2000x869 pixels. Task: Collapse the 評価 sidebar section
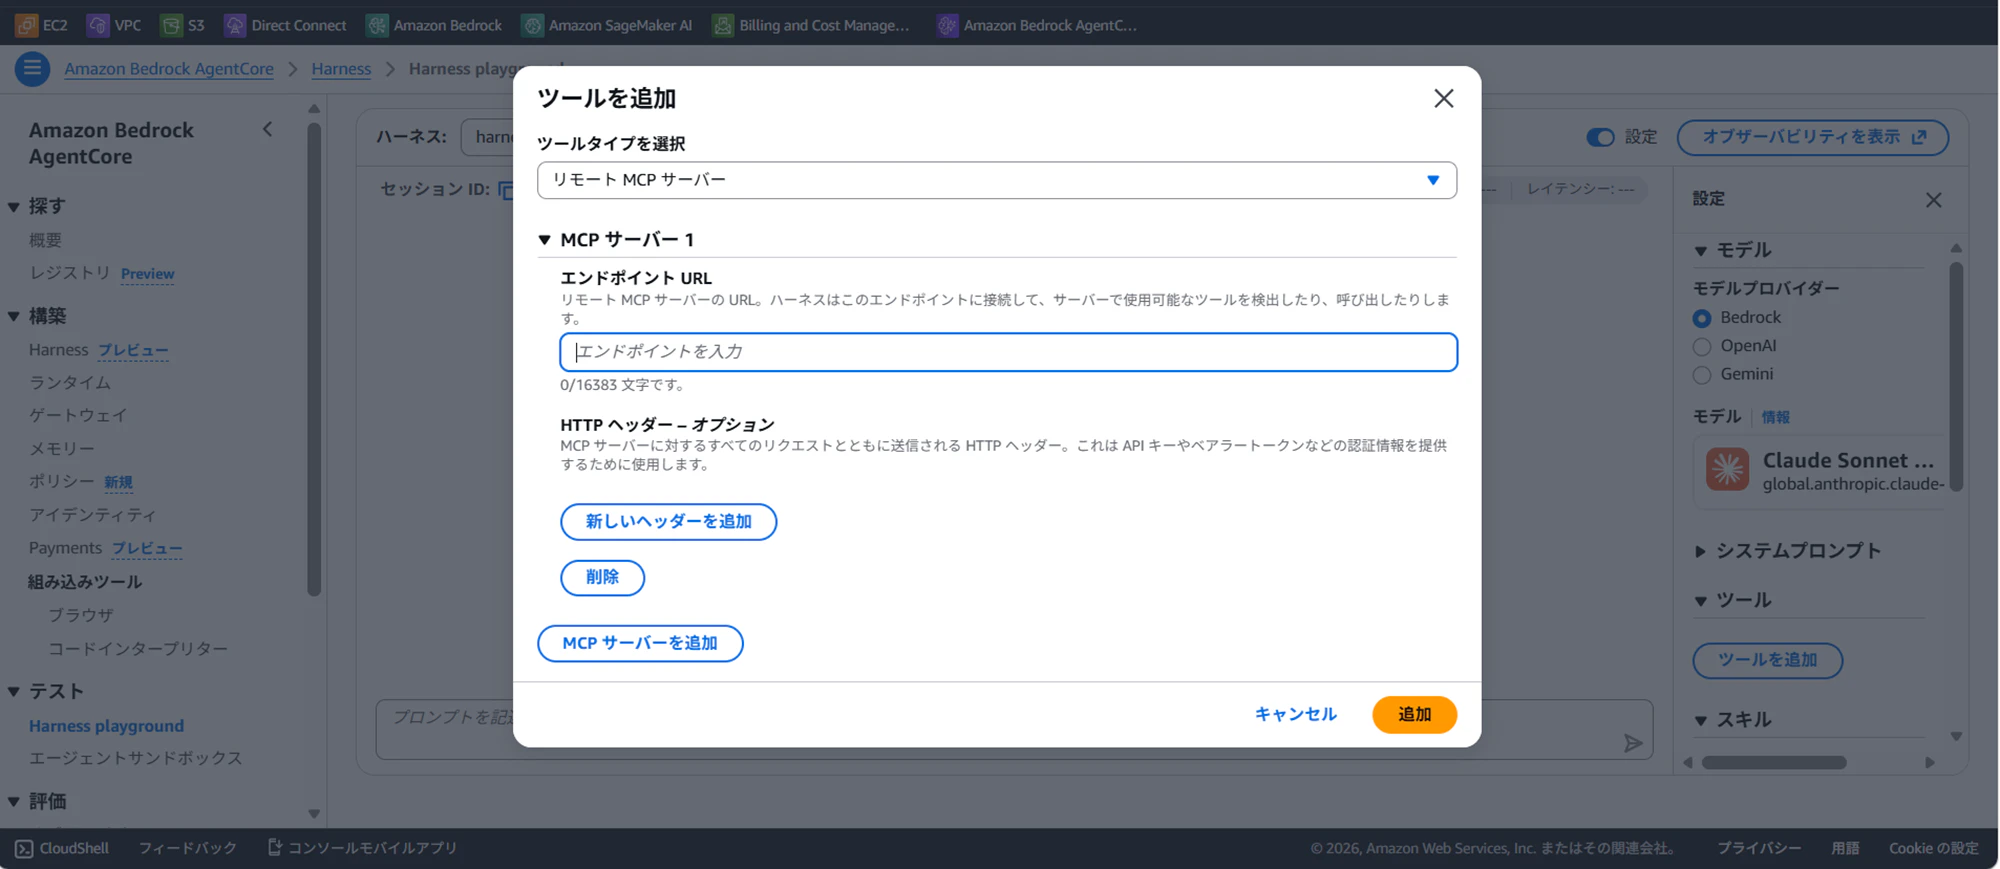tap(14, 801)
